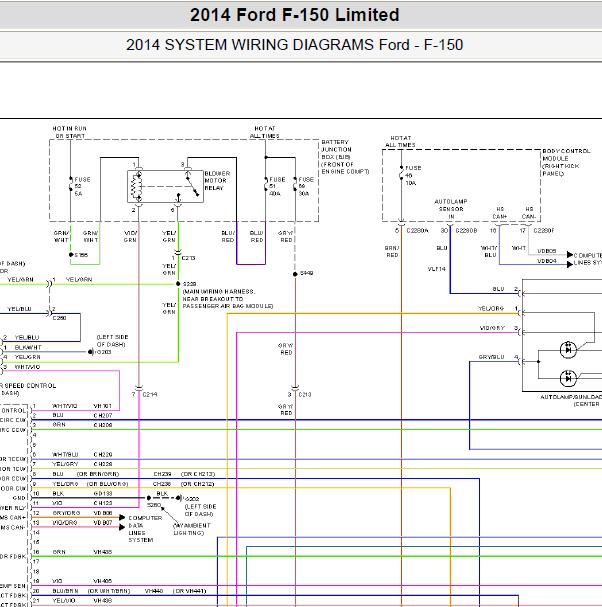Click circuit label CH207
The width and height of the screenshot is (602, 607).
point(103,415)
